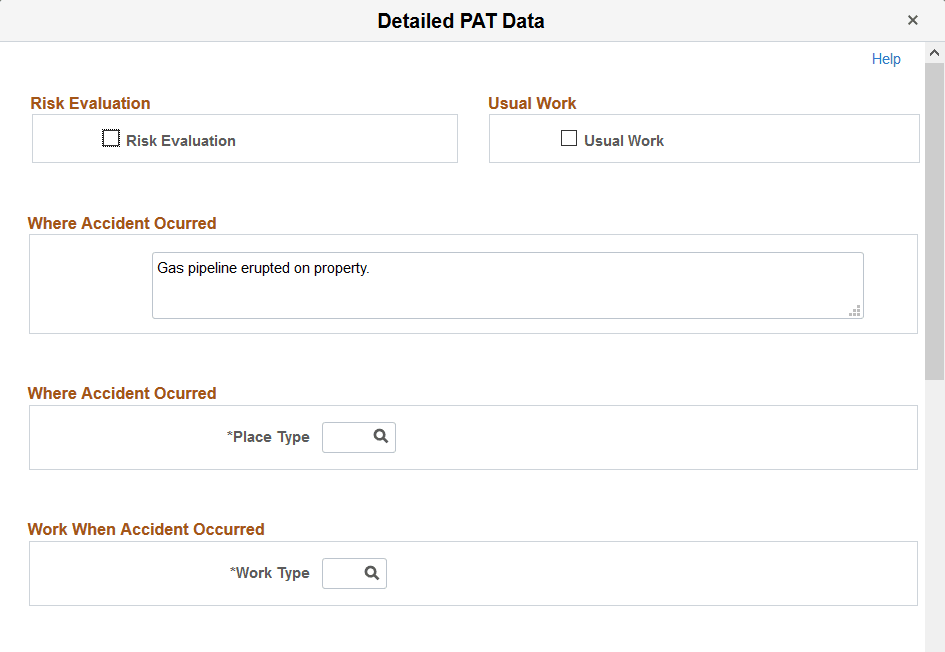Click inside the Work Type input field
The image size is (945, 652).
(x=340, y=573)
